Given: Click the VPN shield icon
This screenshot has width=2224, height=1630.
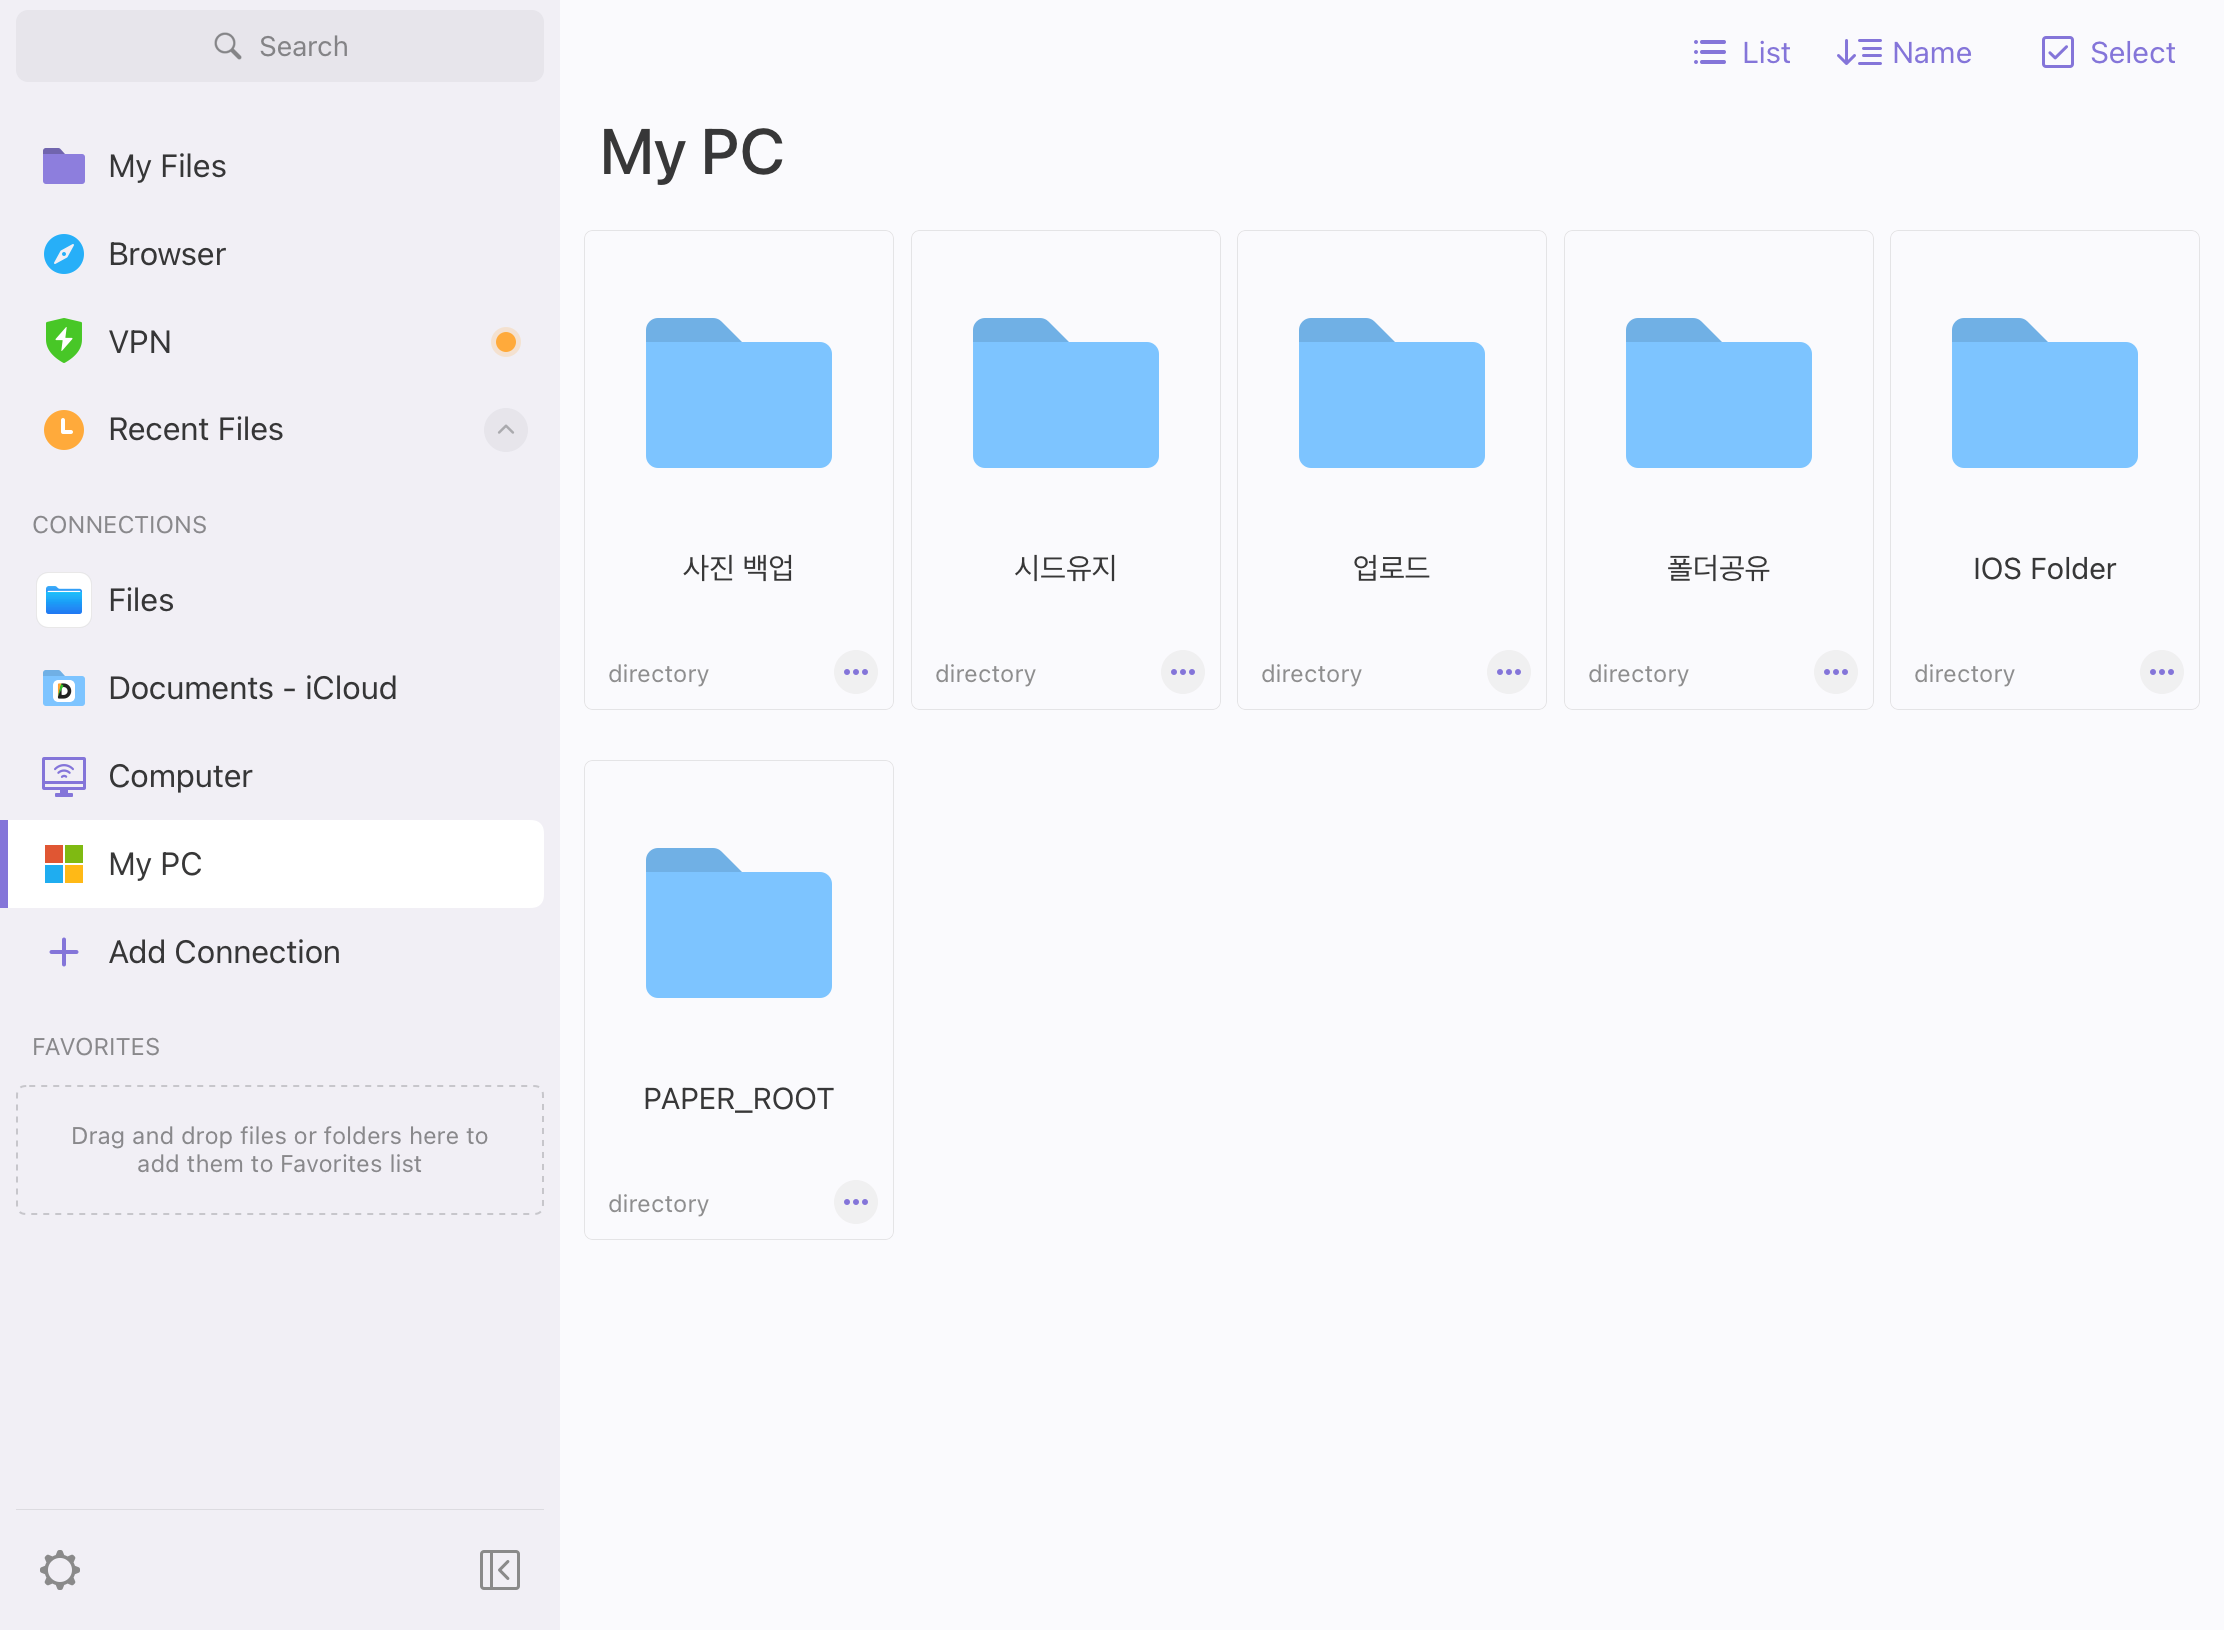Looking at the screenshot, I should tap(64, 341).
